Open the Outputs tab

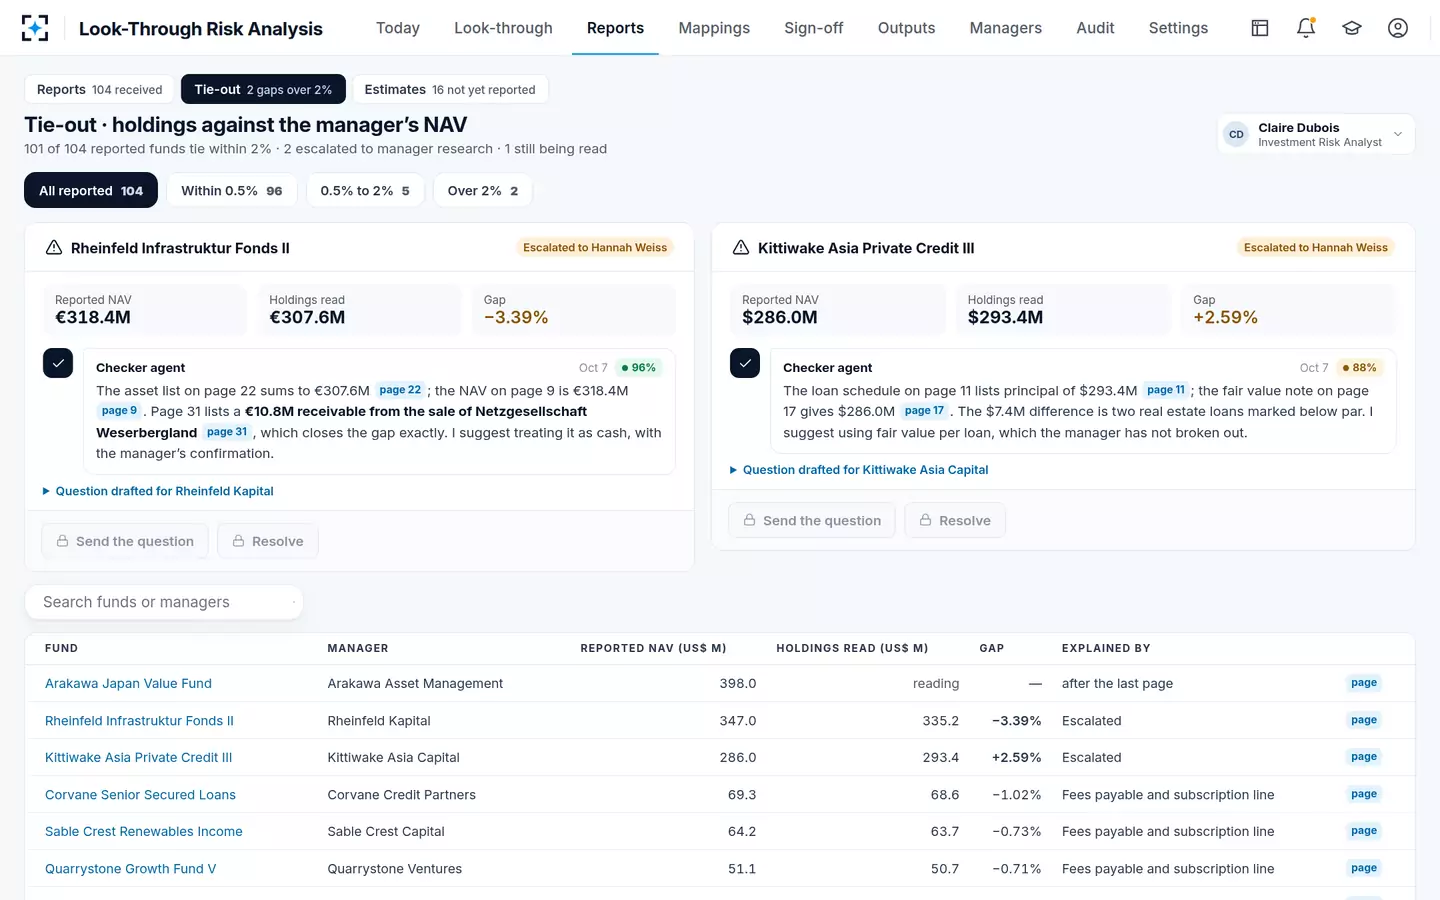906,28
